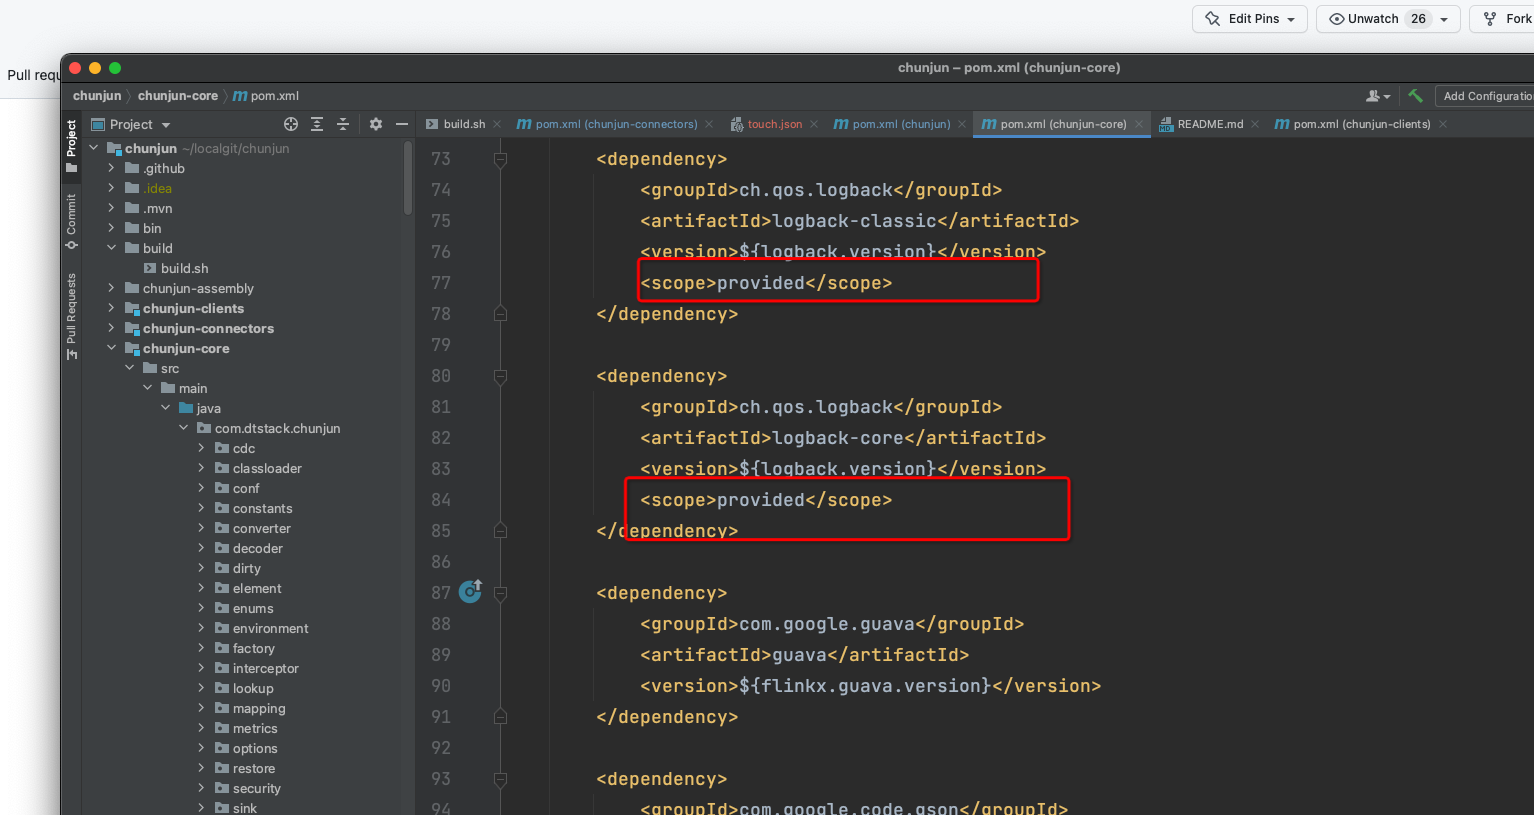Viewport: 1534px width, 815px height.
Task: Click the green Build hammer icon
Action: tap(1415, 95)
